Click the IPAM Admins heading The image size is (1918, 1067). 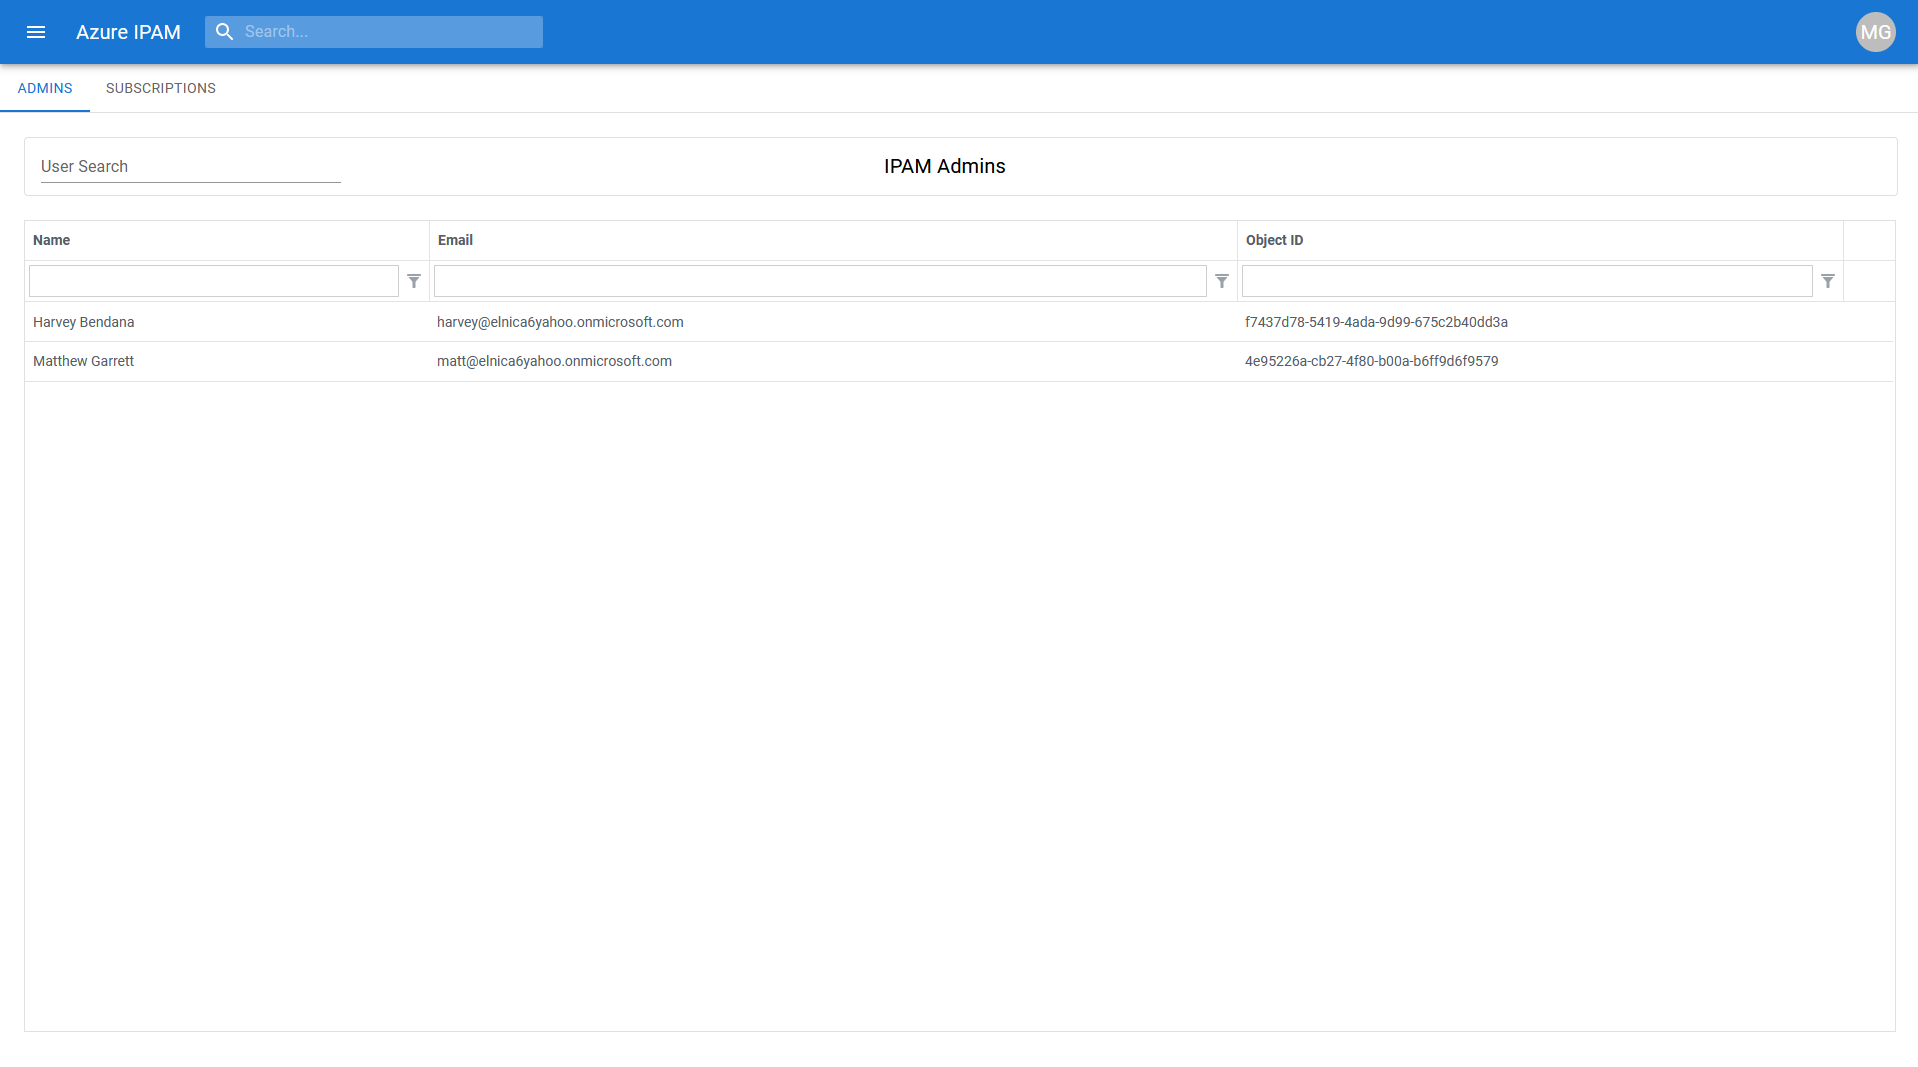pos(944,167)
